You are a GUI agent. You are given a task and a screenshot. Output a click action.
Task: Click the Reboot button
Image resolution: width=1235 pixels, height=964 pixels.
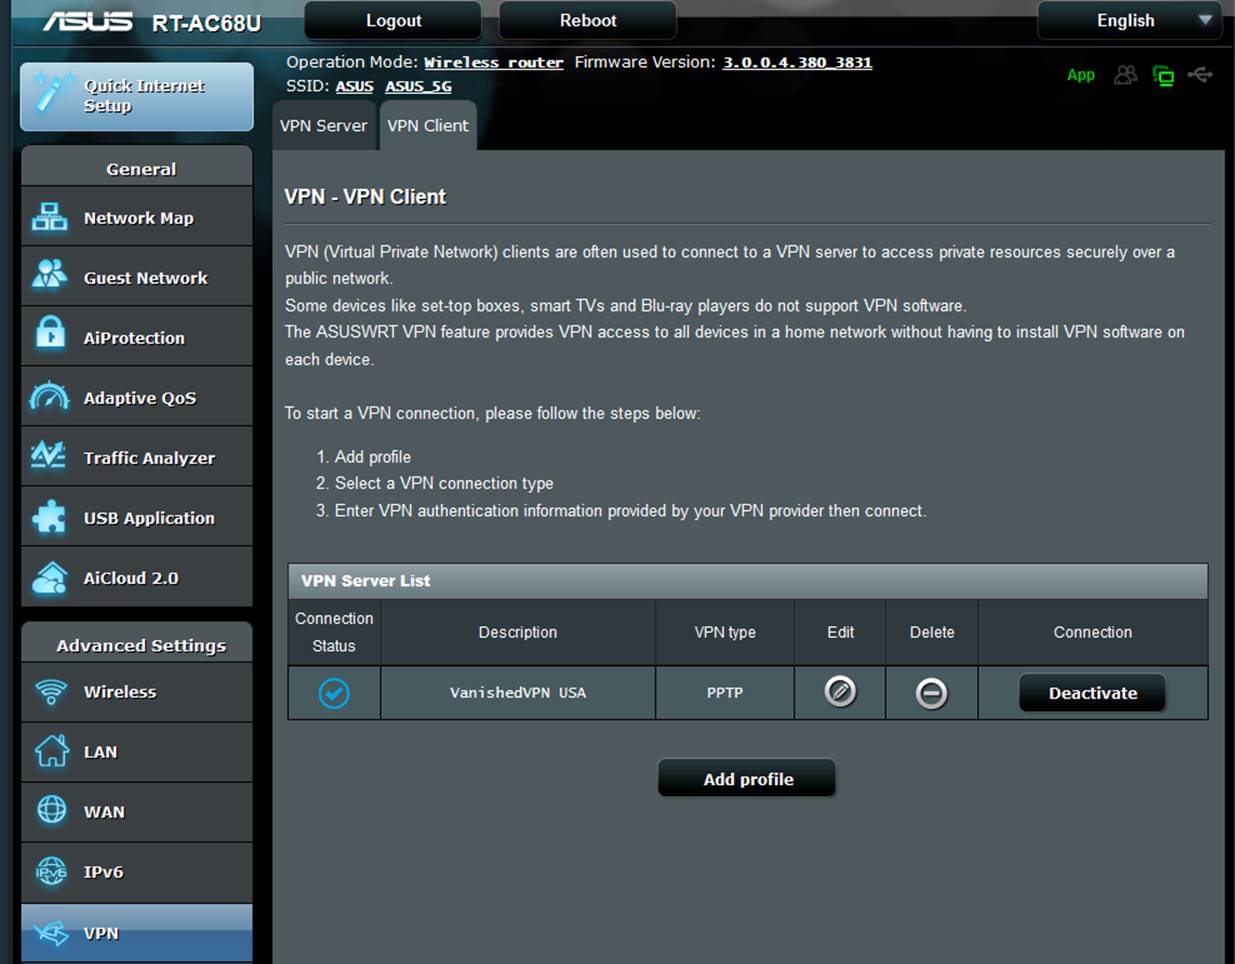(x=588, y=20)
